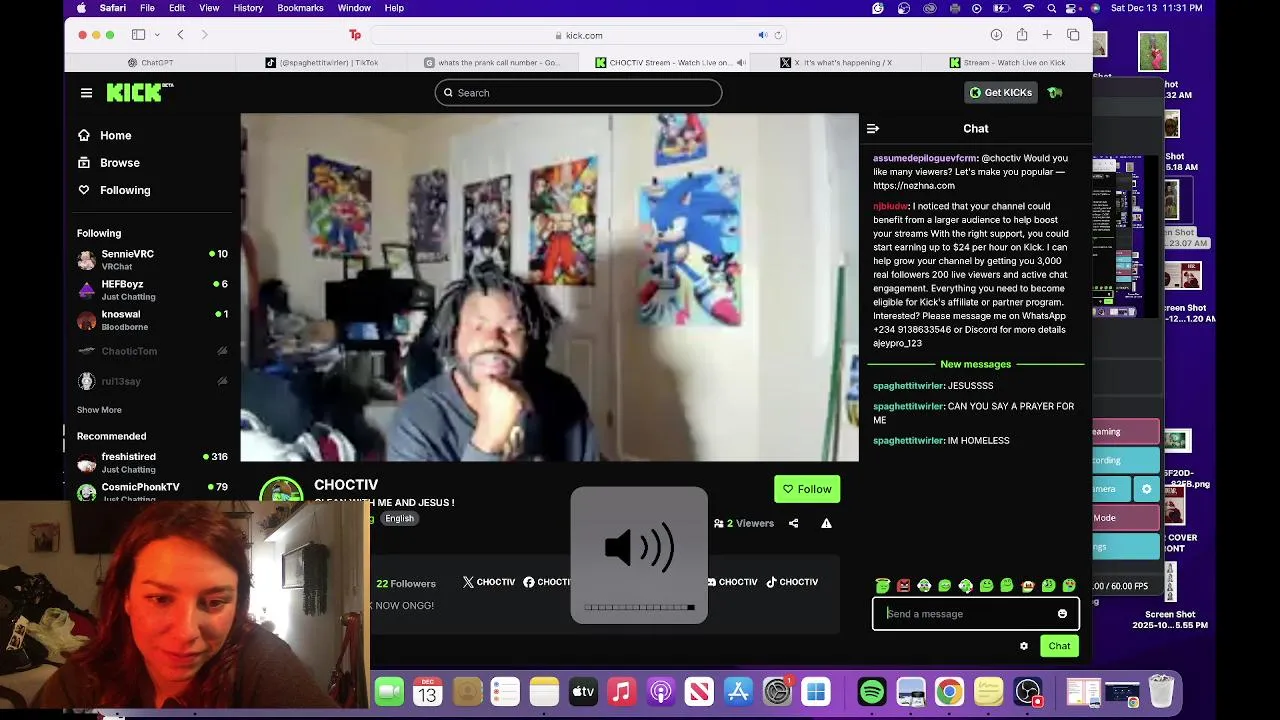This screenshot has width=1280, height=720.
Task: Send message with the green Chat button
Action: 1059,646
